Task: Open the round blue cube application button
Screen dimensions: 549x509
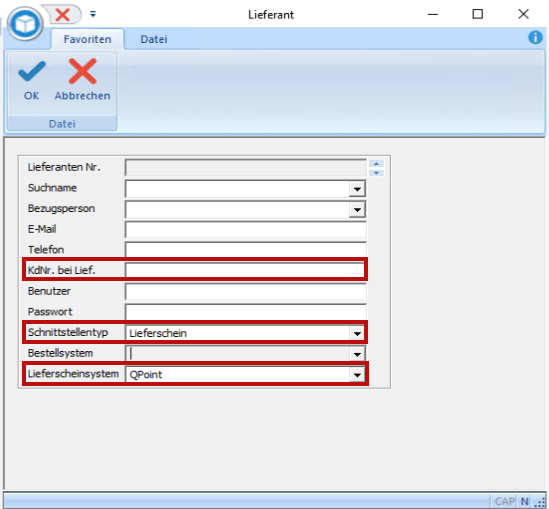Action: (x=25, y=24)
